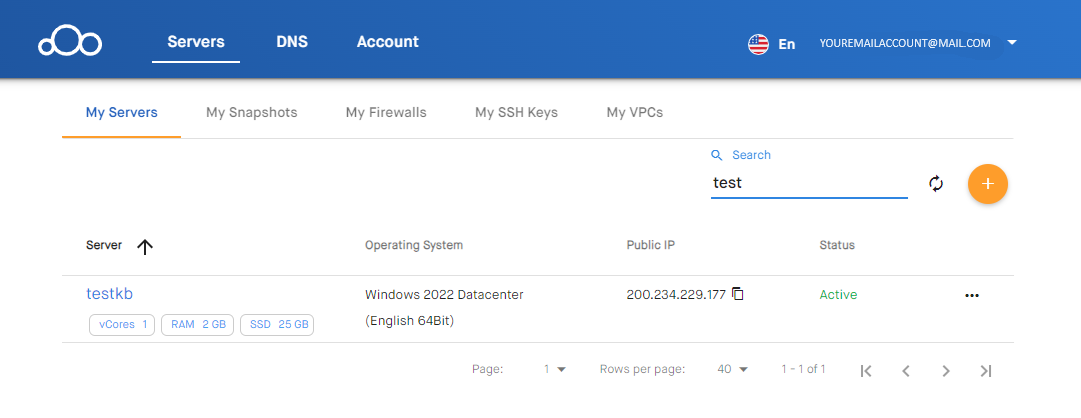
Task: Open the Servers menu
Action: (196, 42)
